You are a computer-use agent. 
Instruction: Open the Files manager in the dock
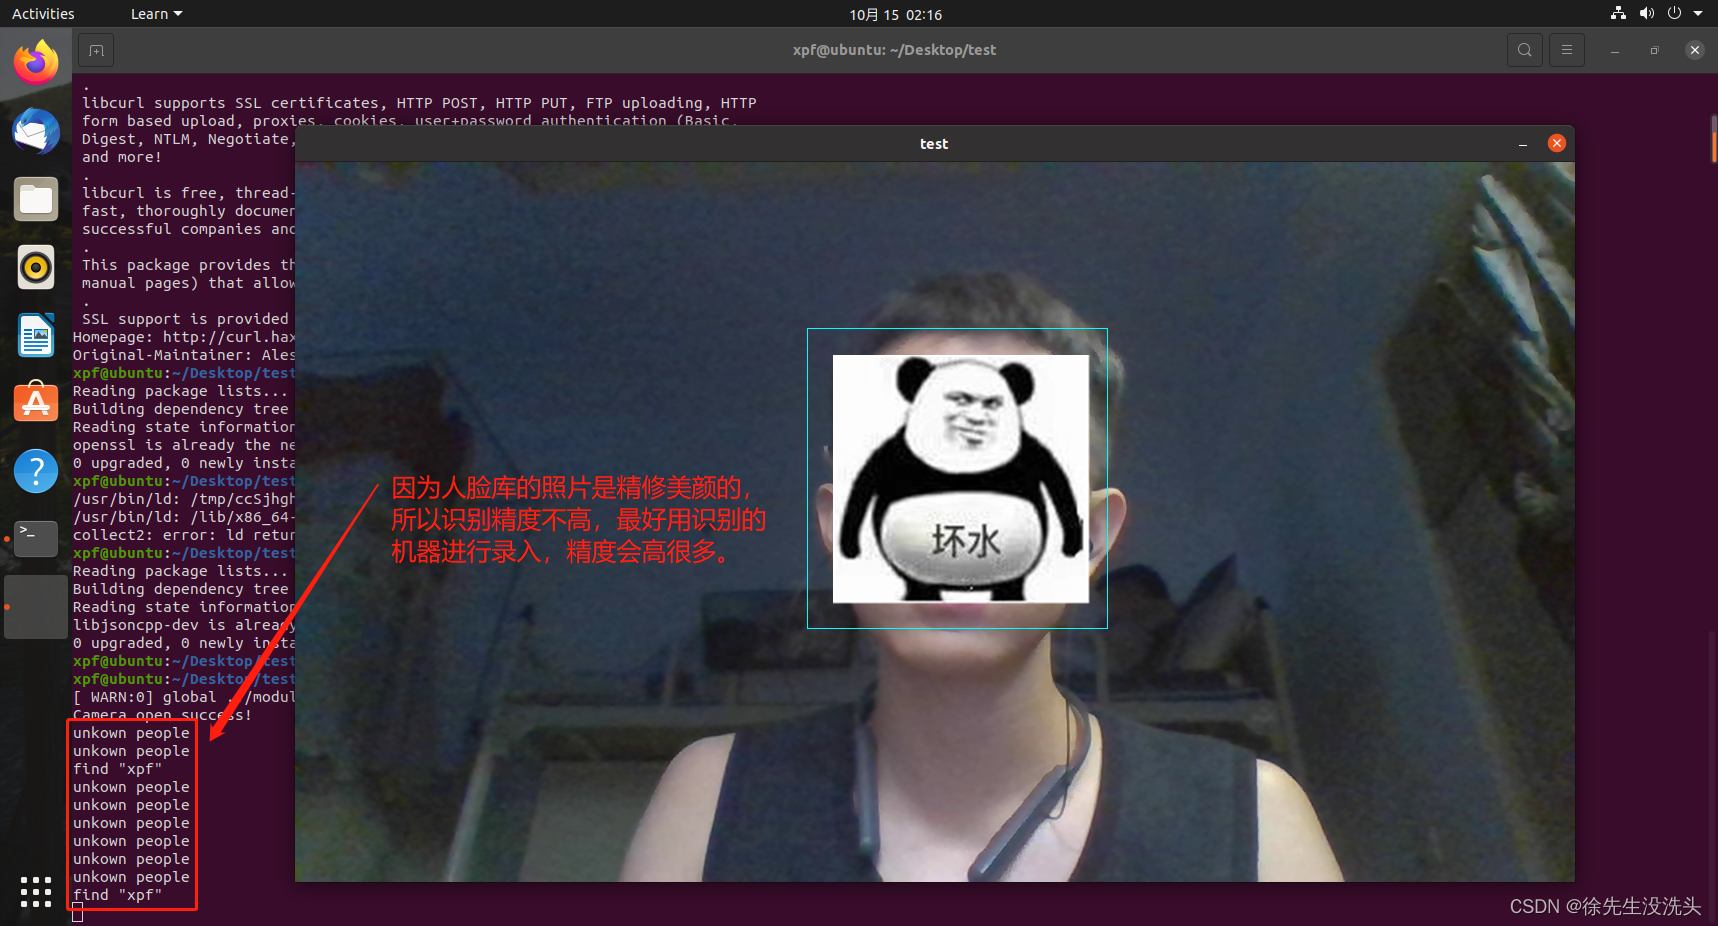(36, 199)
